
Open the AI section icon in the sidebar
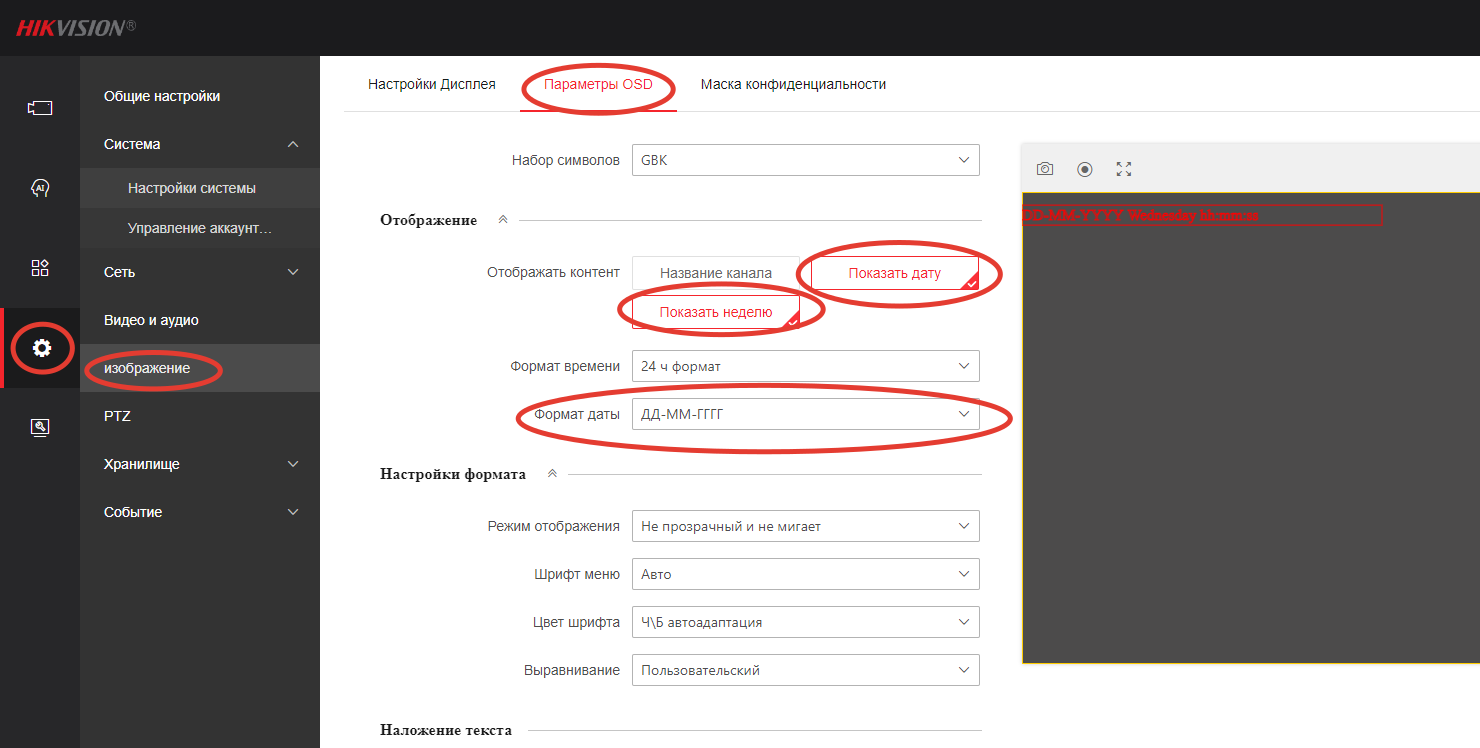click(x=40, y=188)
